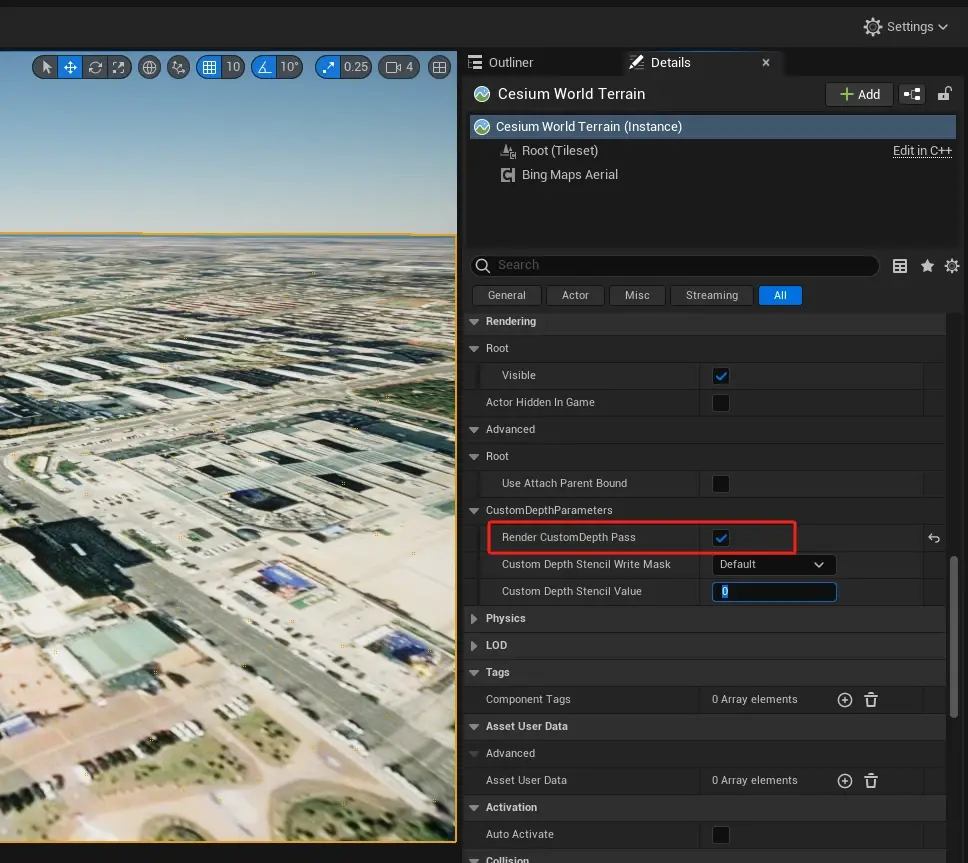Viewport: 968px width, 863px height.
Task: Collapse the Tags section
Action: 474,673
